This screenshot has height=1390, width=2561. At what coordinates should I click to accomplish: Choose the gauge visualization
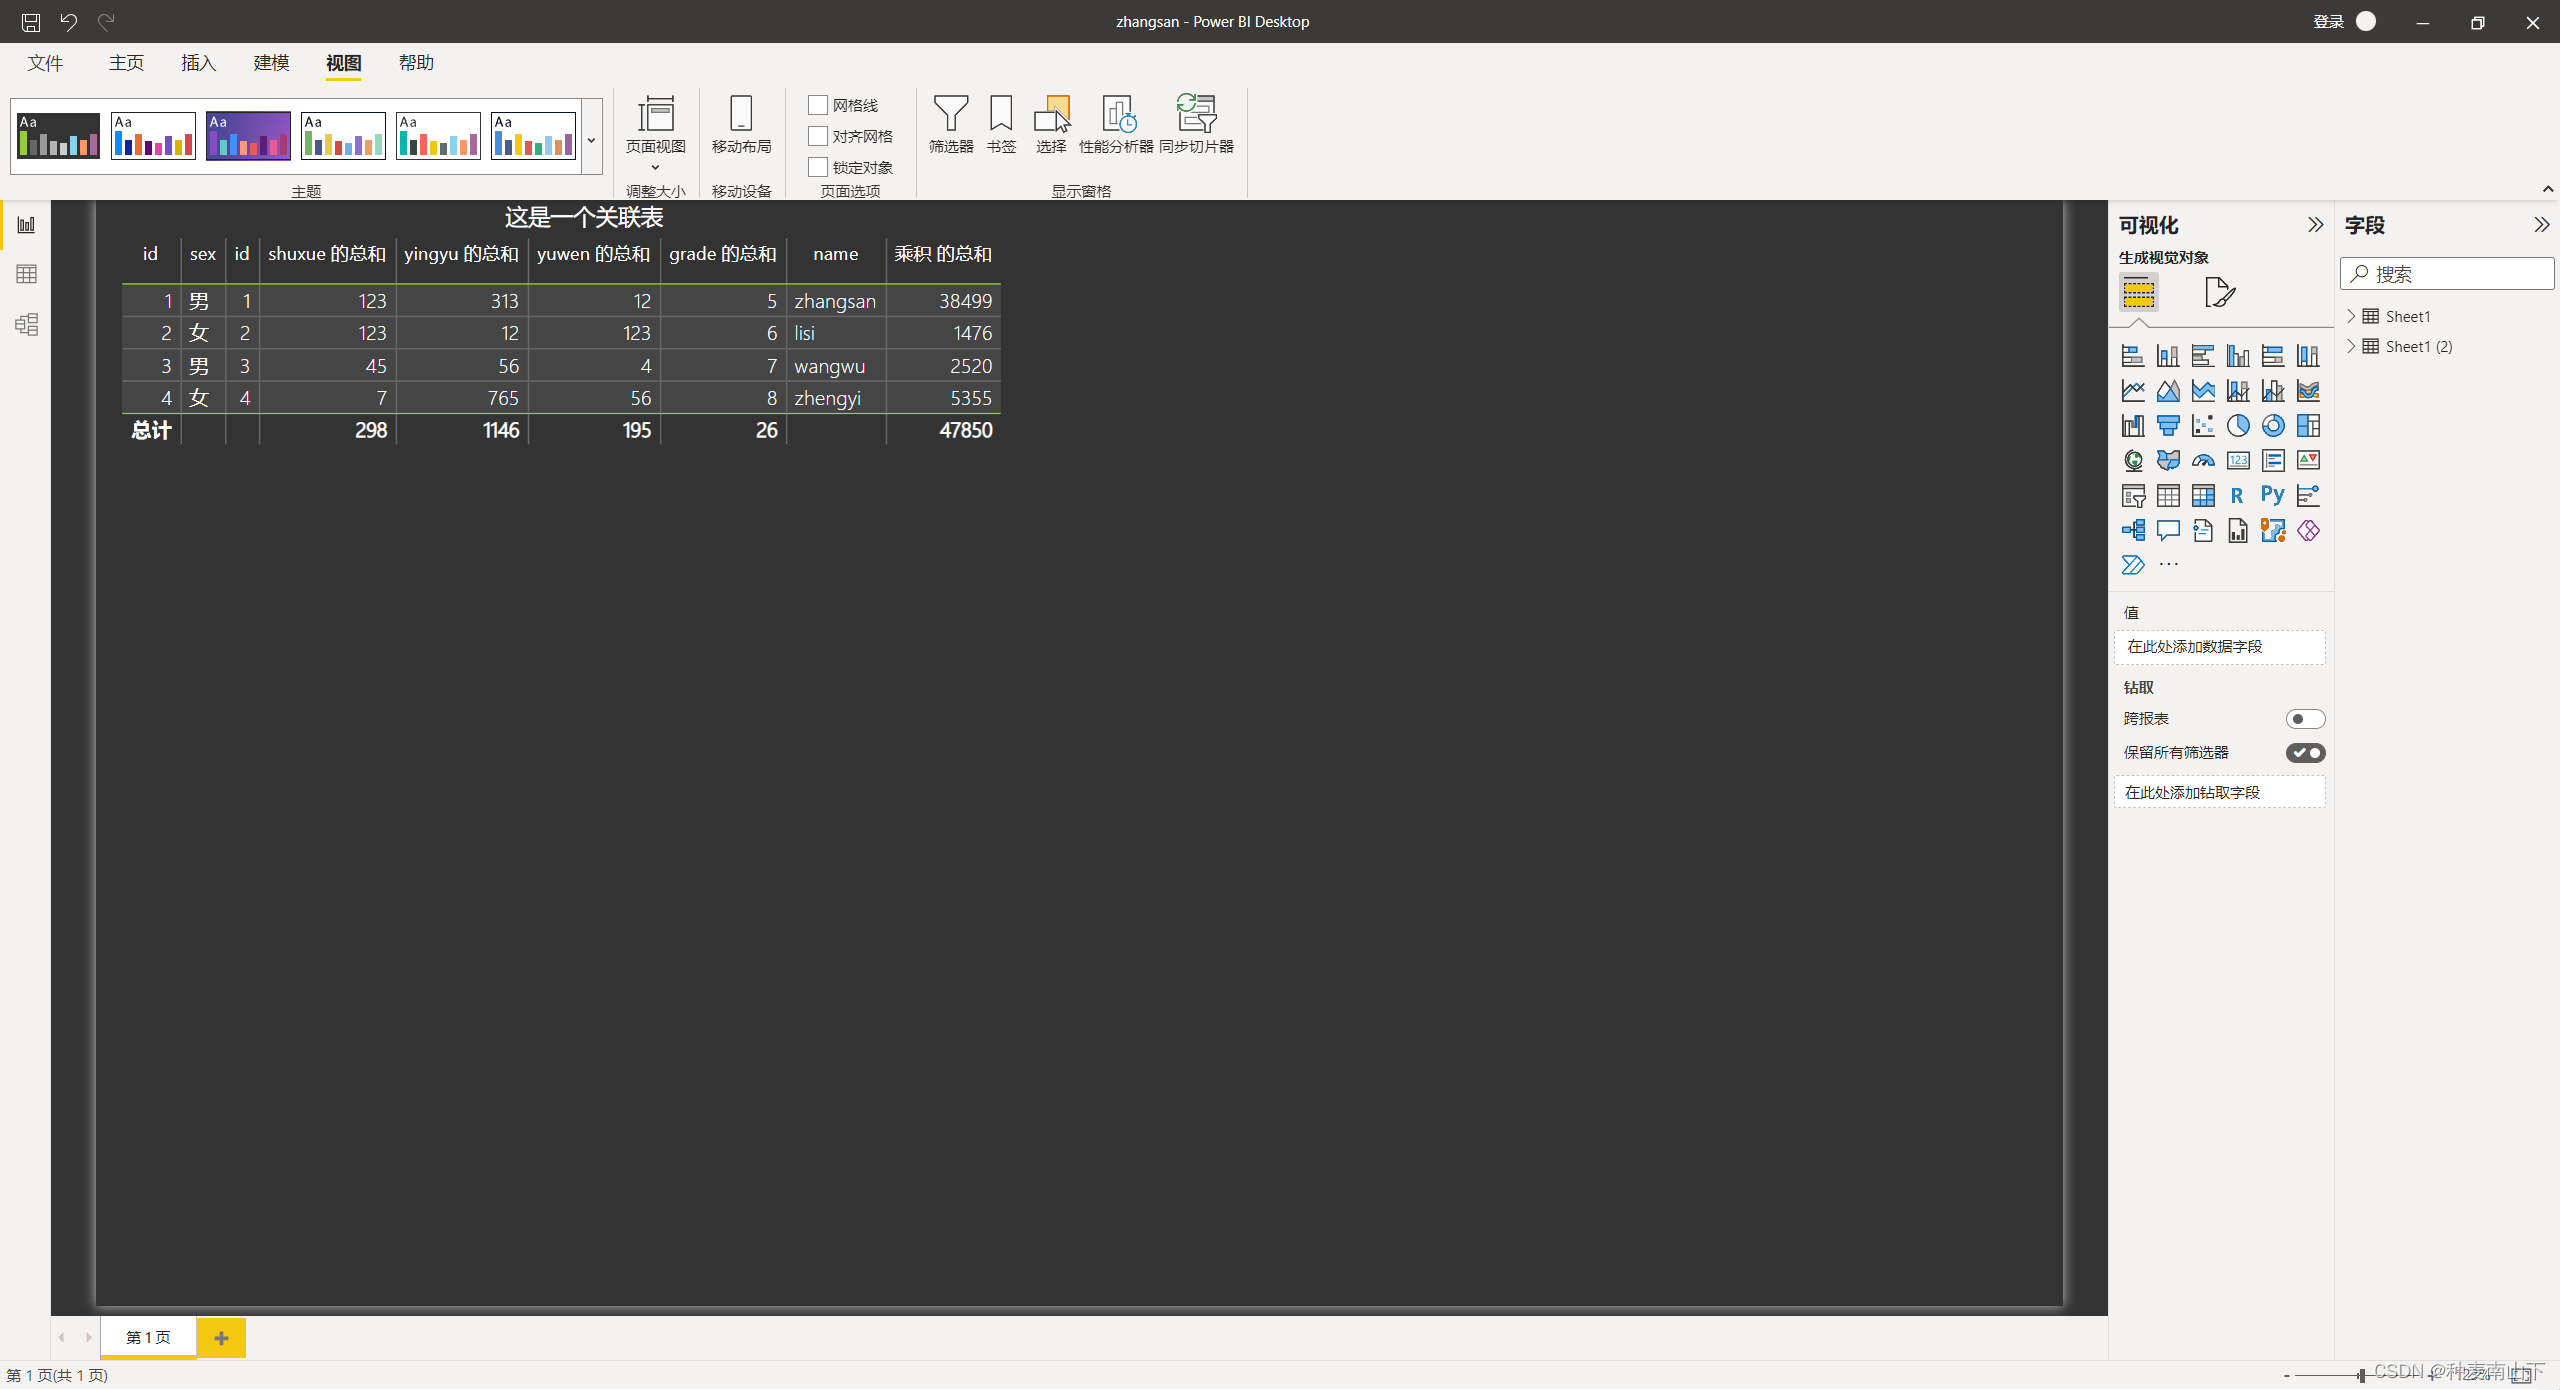coord(2201,460)
